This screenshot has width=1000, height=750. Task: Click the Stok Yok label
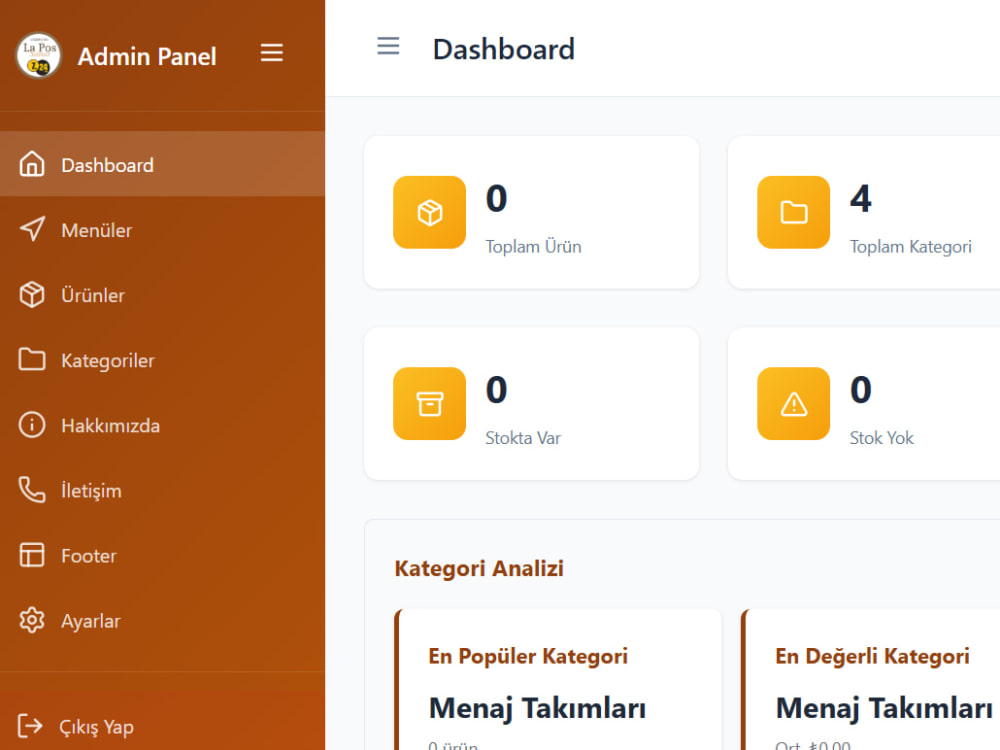coord(881,438)
